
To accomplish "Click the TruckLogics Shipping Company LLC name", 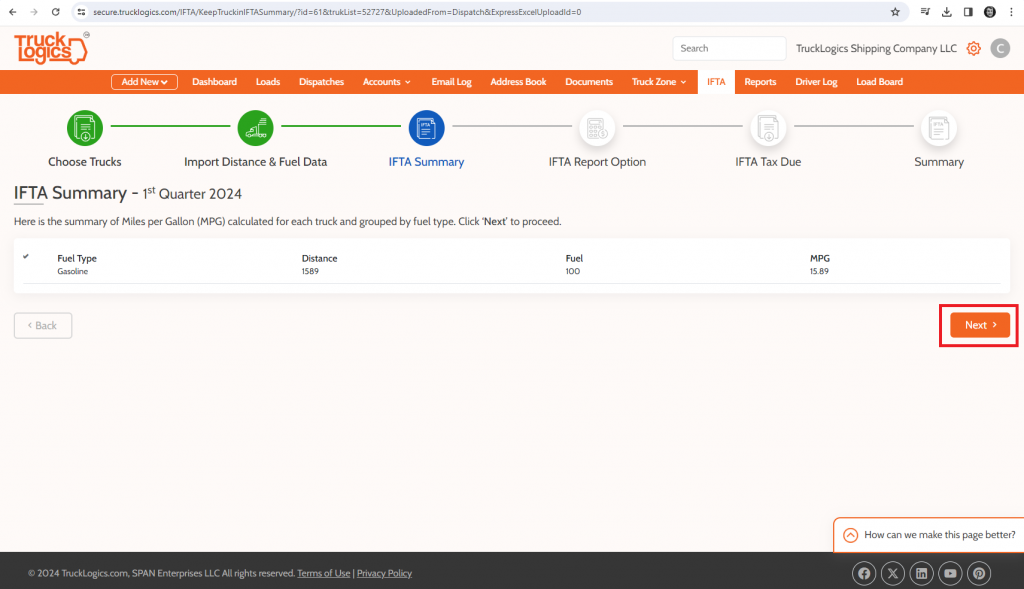I will click(x=876, y=48).
